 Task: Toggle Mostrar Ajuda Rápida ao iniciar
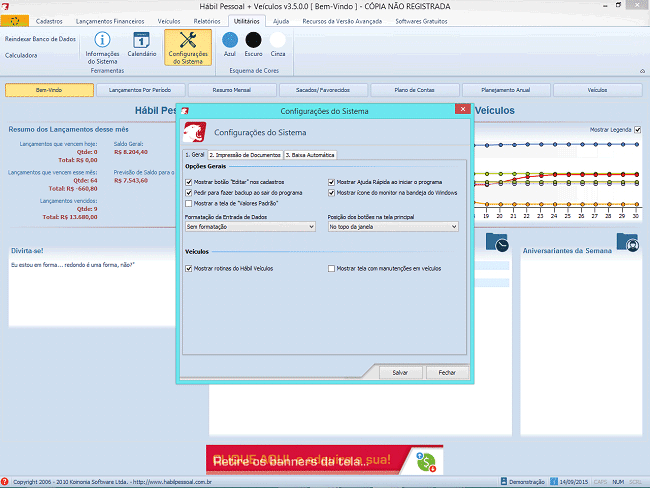click(331, 182)
